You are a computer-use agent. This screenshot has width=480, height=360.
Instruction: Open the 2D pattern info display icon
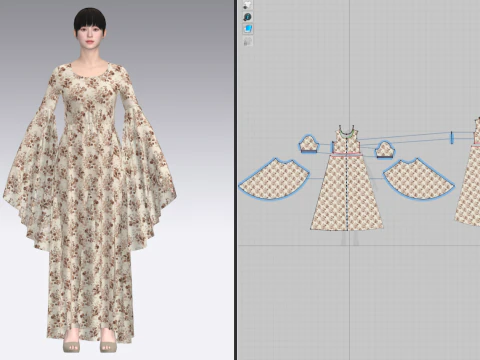pos(247,17)
